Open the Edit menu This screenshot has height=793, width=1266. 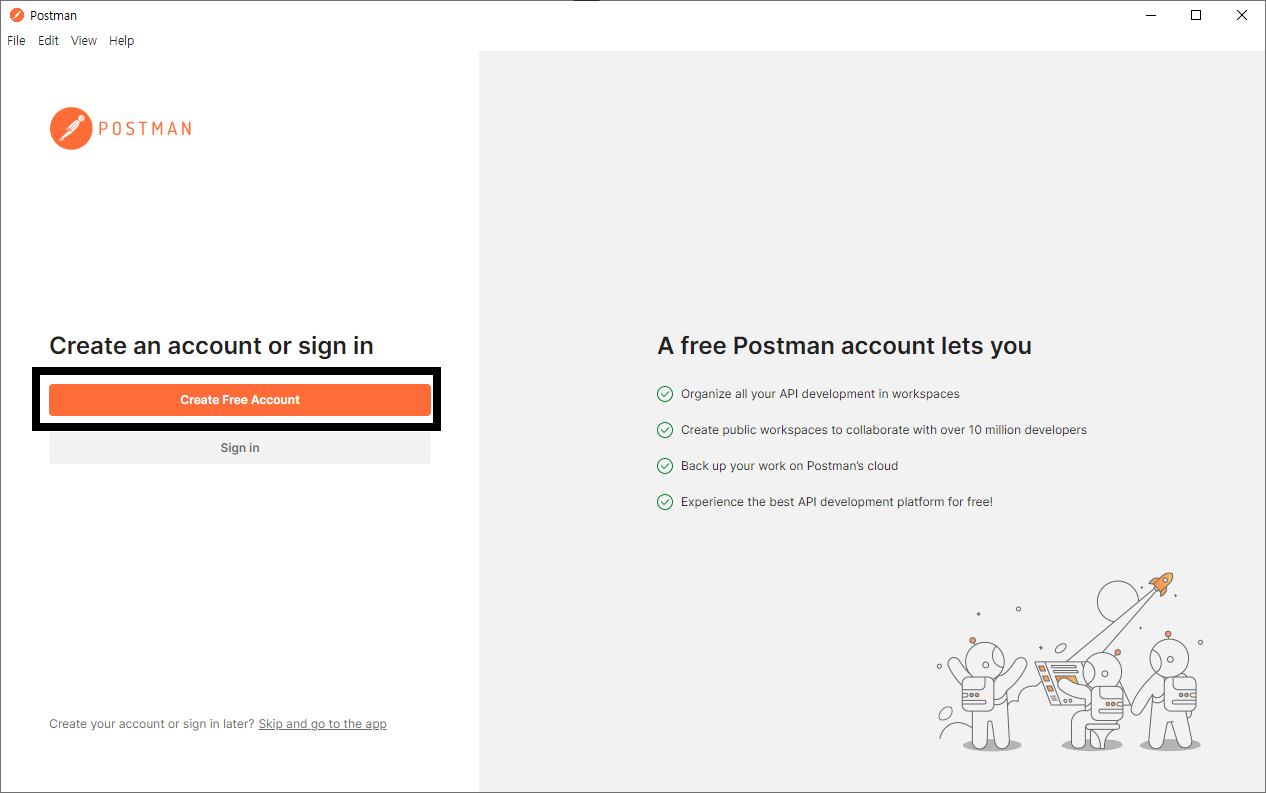click(x=47, y=40)
